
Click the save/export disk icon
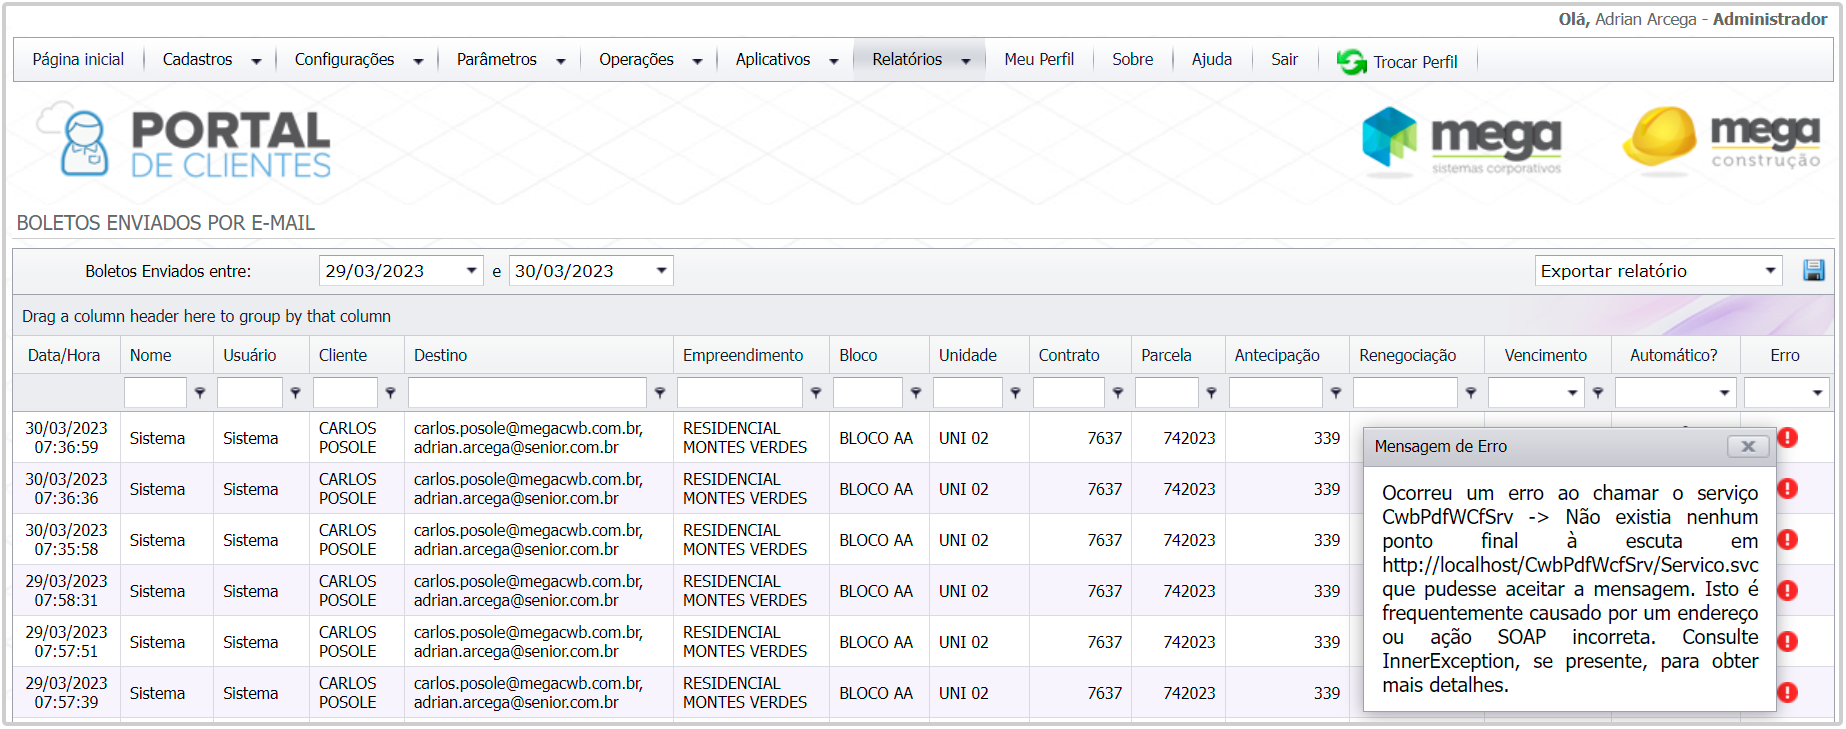(x=1813, y=270)
